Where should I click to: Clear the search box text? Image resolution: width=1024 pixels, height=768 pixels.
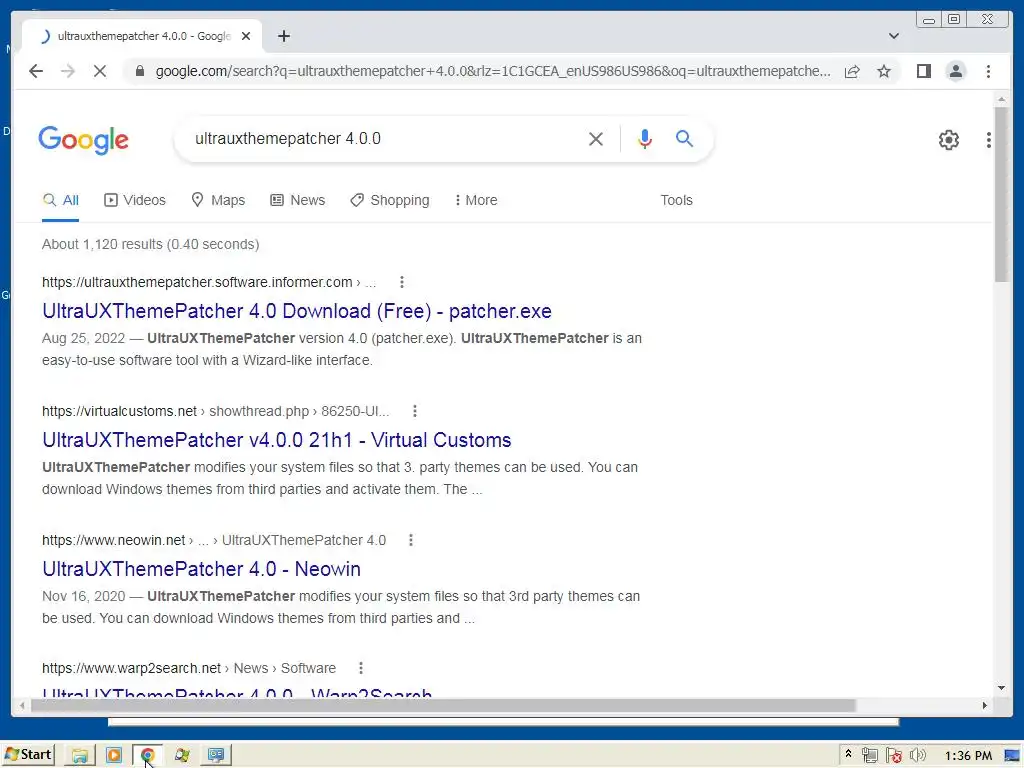pos(596,139)
